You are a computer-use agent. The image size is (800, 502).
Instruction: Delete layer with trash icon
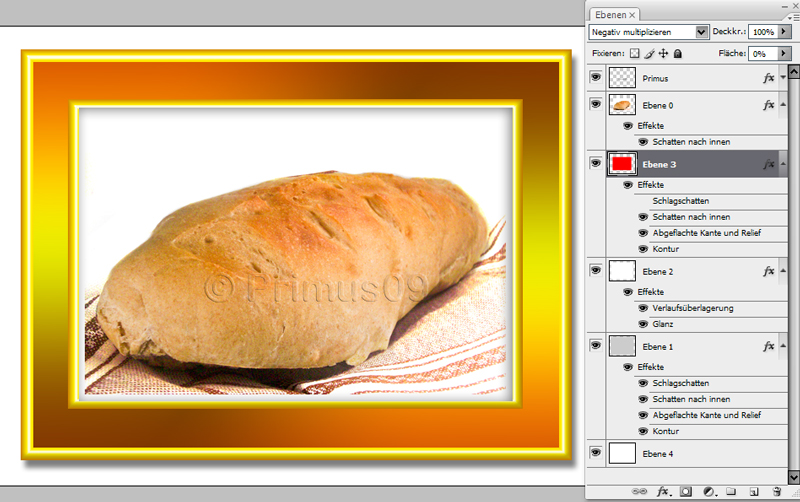[777, 492]
